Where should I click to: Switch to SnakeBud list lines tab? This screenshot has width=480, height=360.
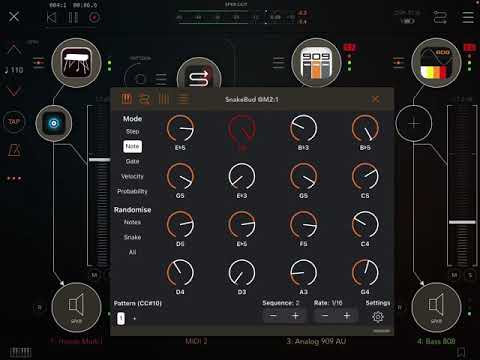(183, 99)
